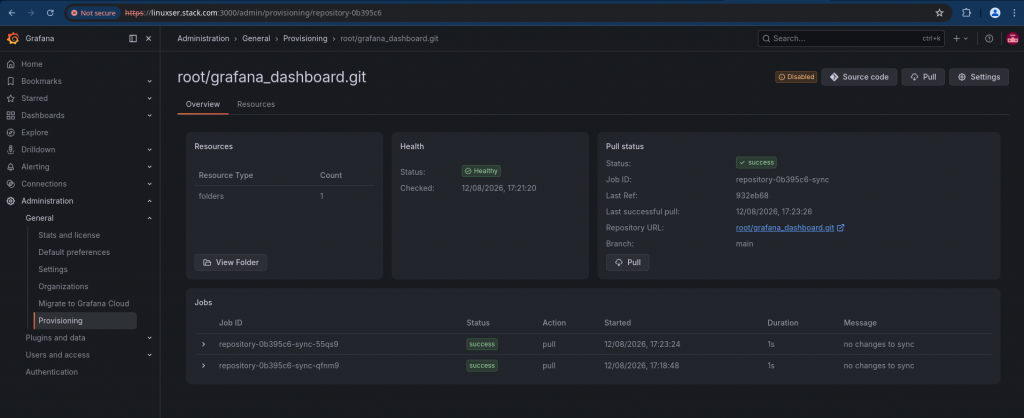The image size is (1024, 418).
Task: Open Organizations in the sidebar
Action: 63,286
